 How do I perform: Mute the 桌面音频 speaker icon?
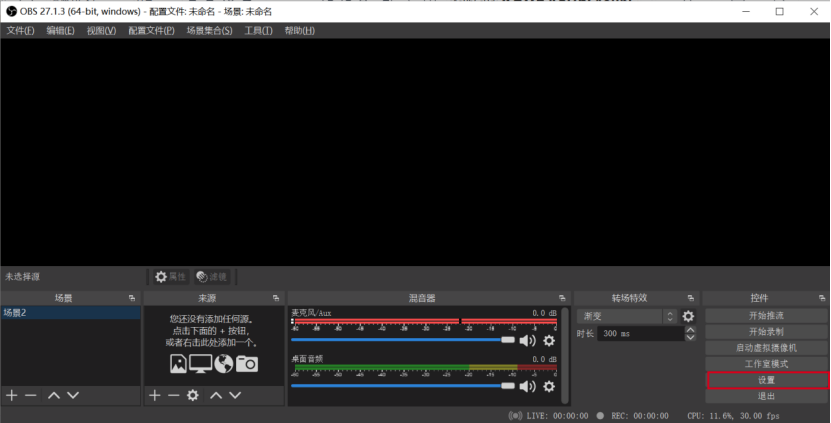527,386
